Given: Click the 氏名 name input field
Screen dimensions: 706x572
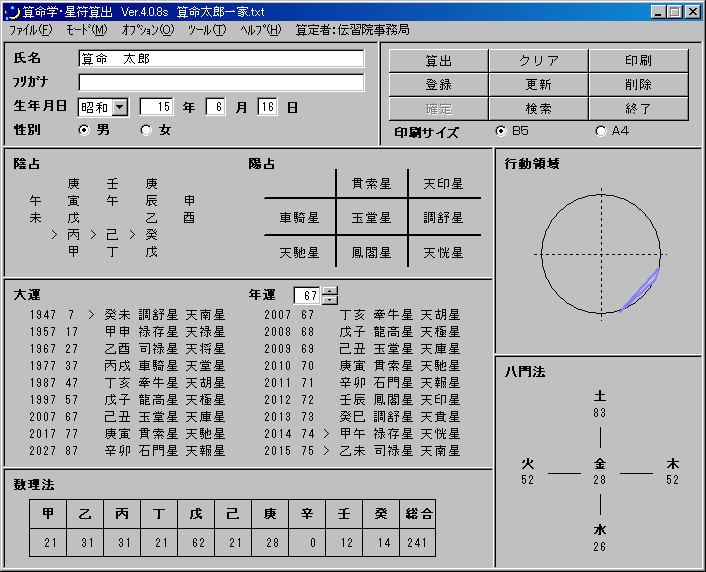Looking at the screenshot, I should click(x=221, y=59).
